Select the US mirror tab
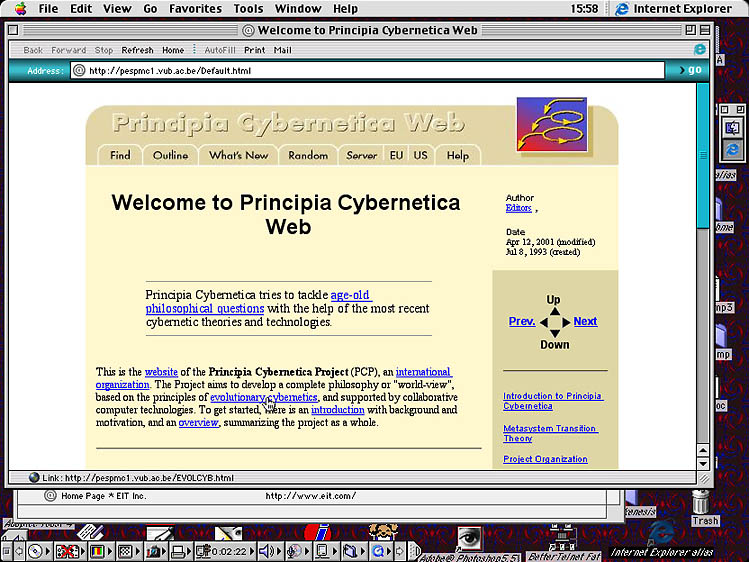Viewport: 749px width, 562px height. click(420, 155)
